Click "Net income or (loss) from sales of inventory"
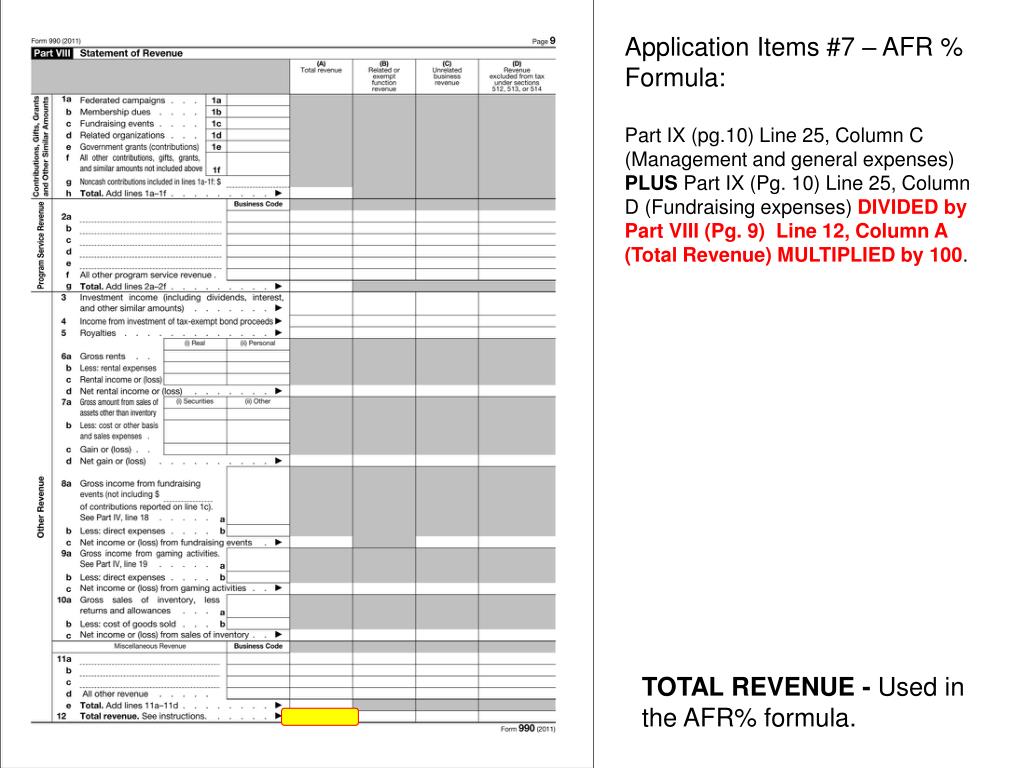Screen dimensions: 1024x768 click(164, 635)
